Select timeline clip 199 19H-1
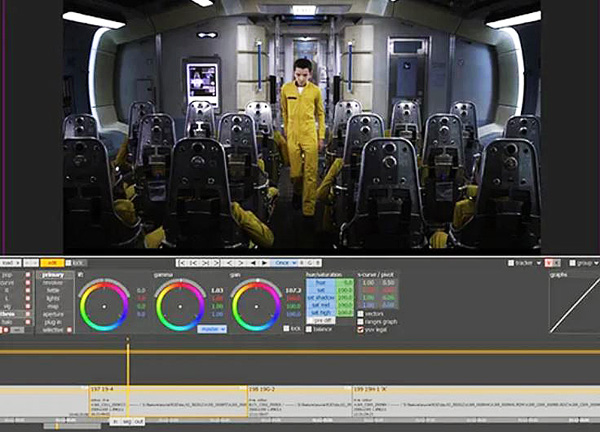The image size is (600, 432). (476, 401)
